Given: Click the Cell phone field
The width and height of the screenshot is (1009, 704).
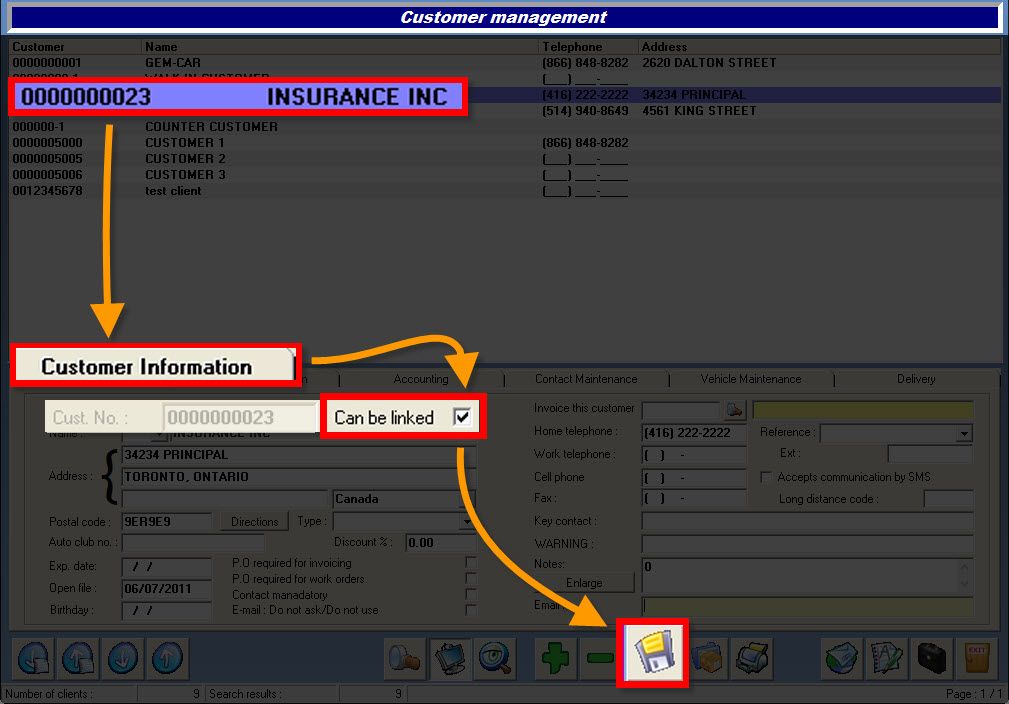Looking at the screenshot, I should point(694,477).
